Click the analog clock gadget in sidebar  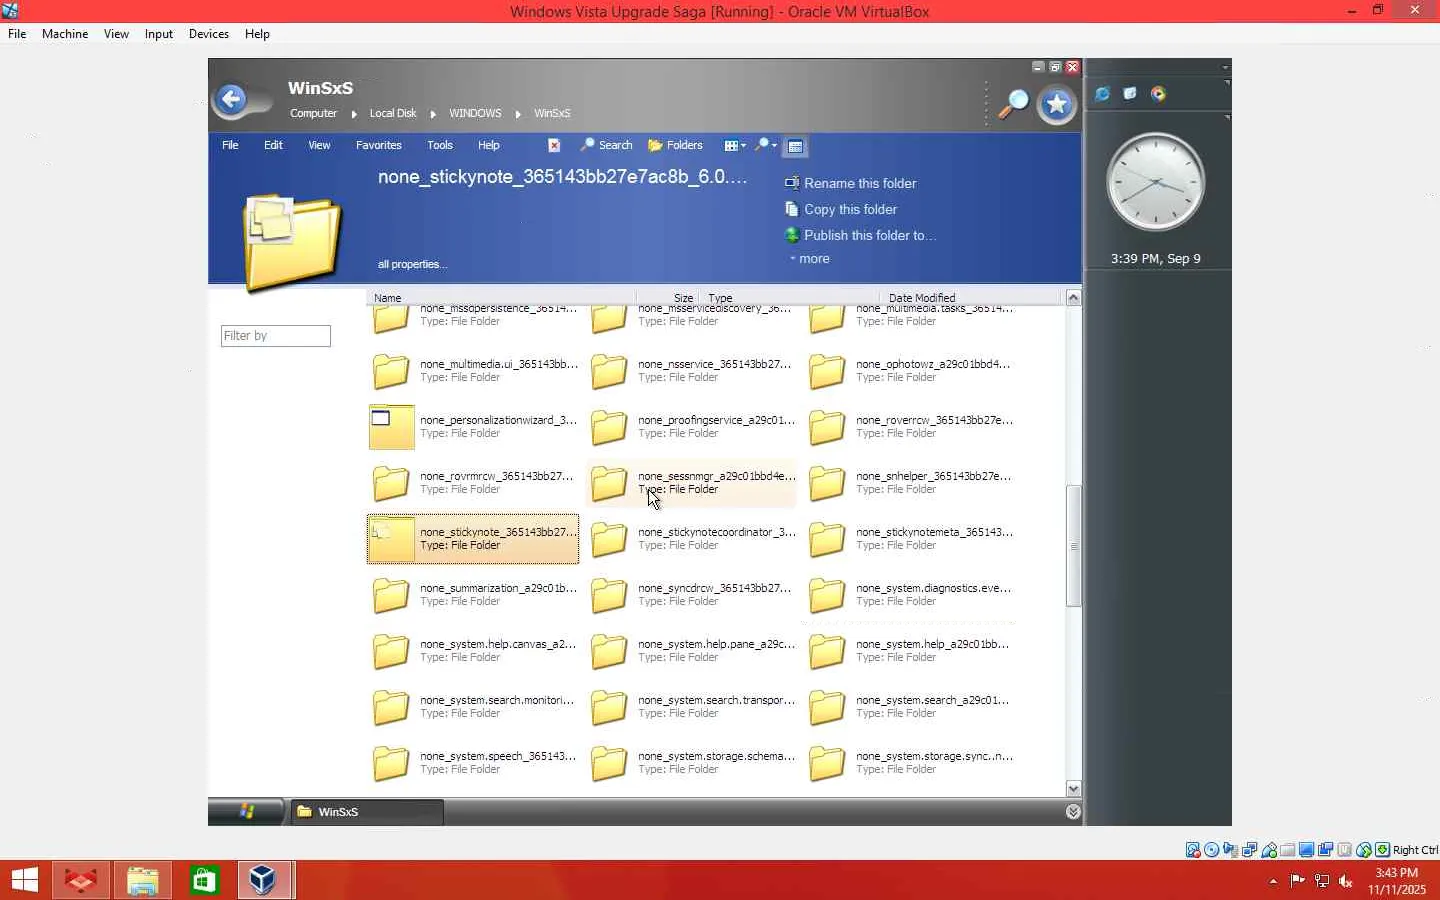coord(1156,183)
